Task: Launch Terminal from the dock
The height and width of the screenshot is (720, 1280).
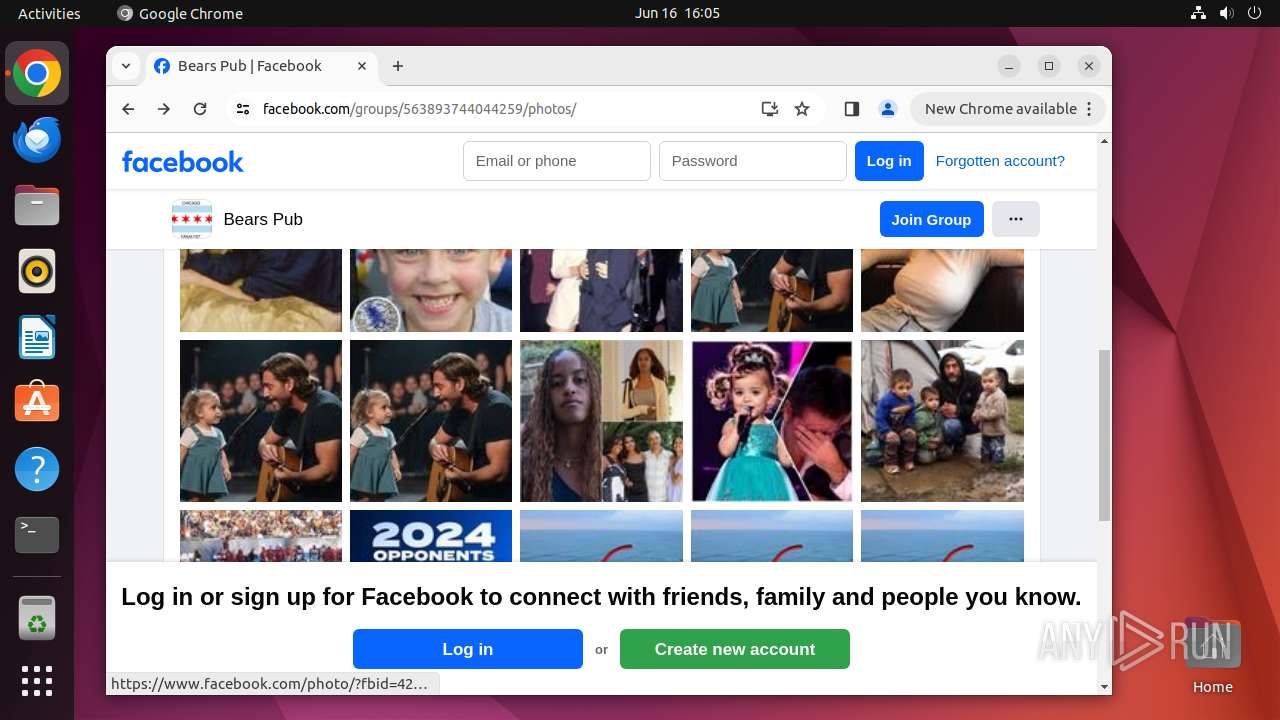Action: click(x=37, y=535)
